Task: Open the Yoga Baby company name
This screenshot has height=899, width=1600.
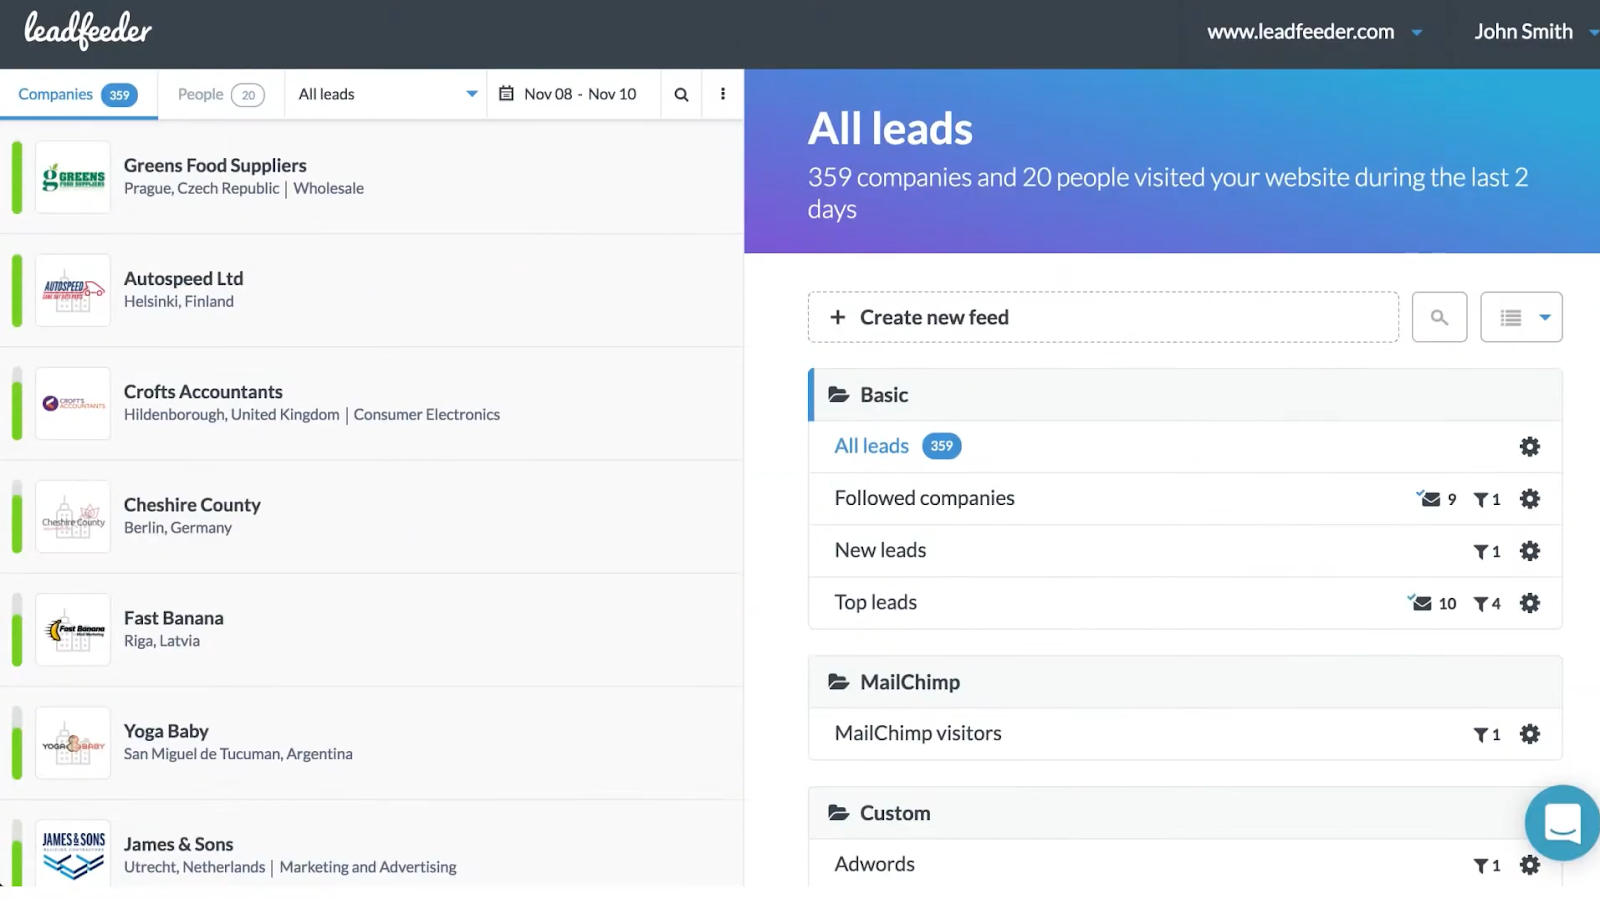Action: 166,731
